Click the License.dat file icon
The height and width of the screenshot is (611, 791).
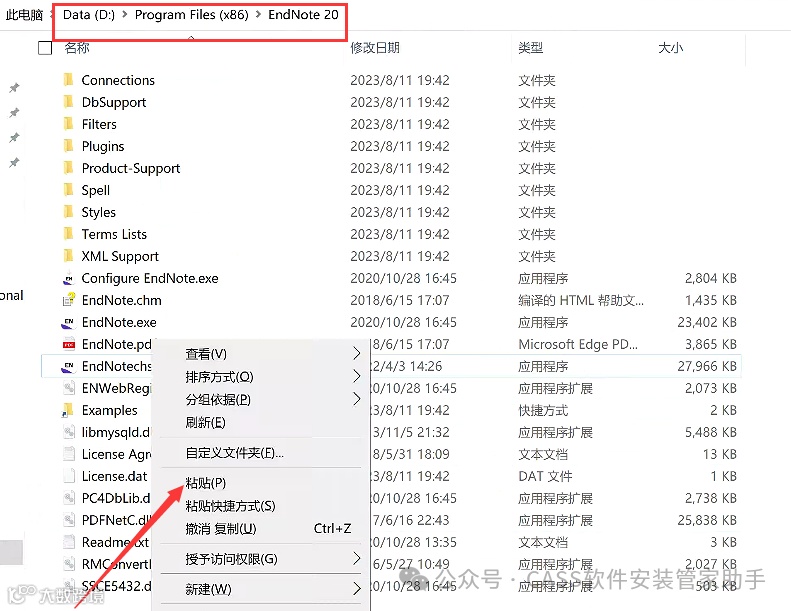pos(69,476)
